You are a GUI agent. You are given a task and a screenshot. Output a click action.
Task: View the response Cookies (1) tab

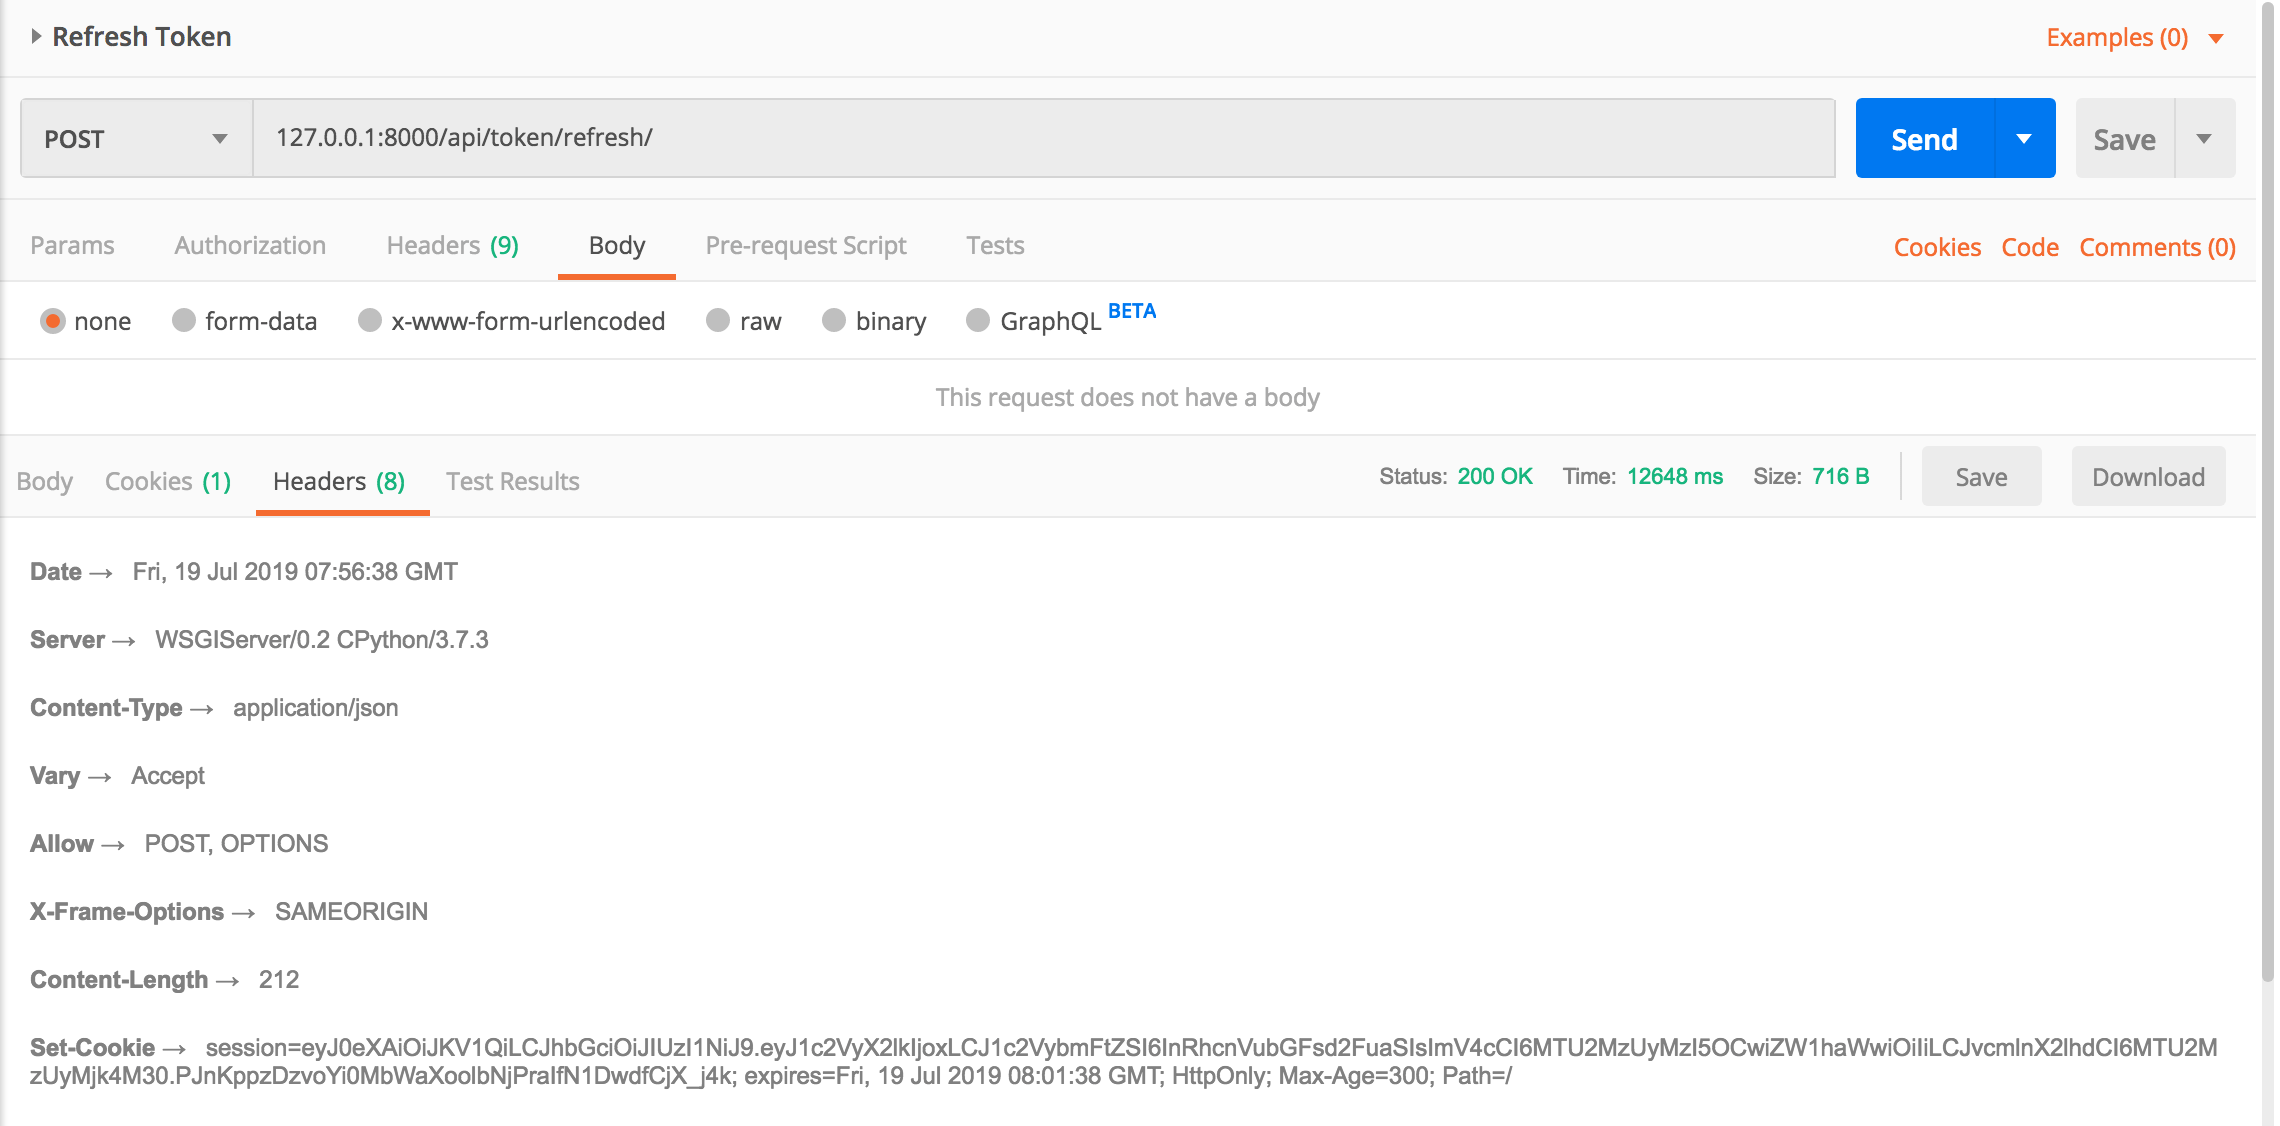167,482
